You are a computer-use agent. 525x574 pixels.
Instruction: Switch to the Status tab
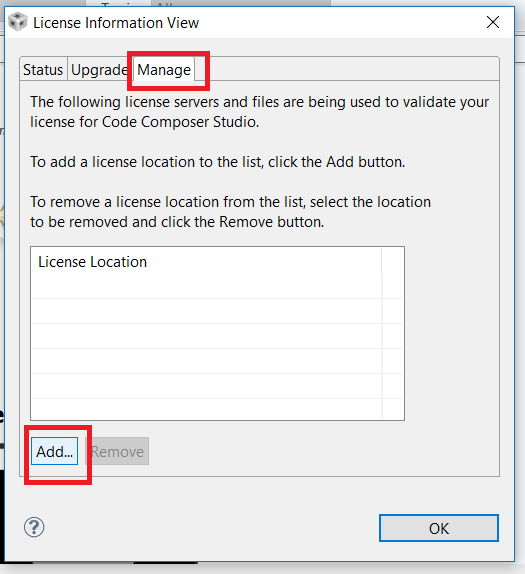pos(43,69)
